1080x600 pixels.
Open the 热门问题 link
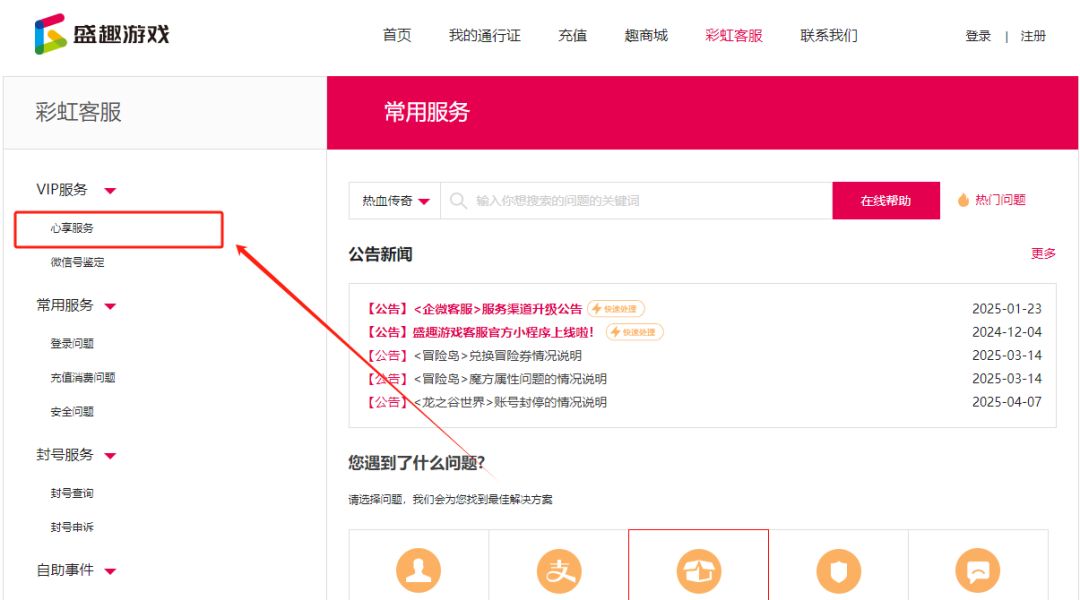(1000, 200)
